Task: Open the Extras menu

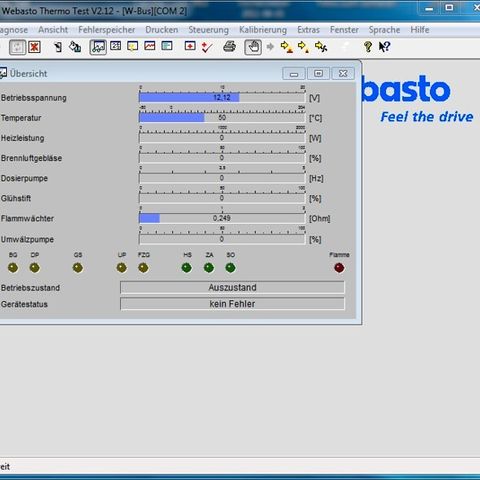Action: pyautogui.click(x=308, y=30)
